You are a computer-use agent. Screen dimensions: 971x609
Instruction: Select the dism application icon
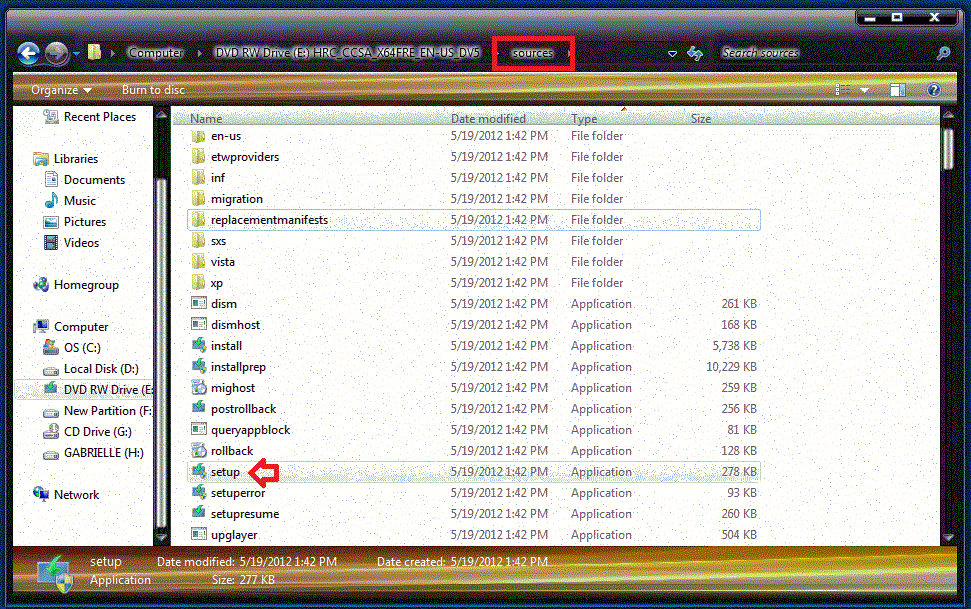199,304
